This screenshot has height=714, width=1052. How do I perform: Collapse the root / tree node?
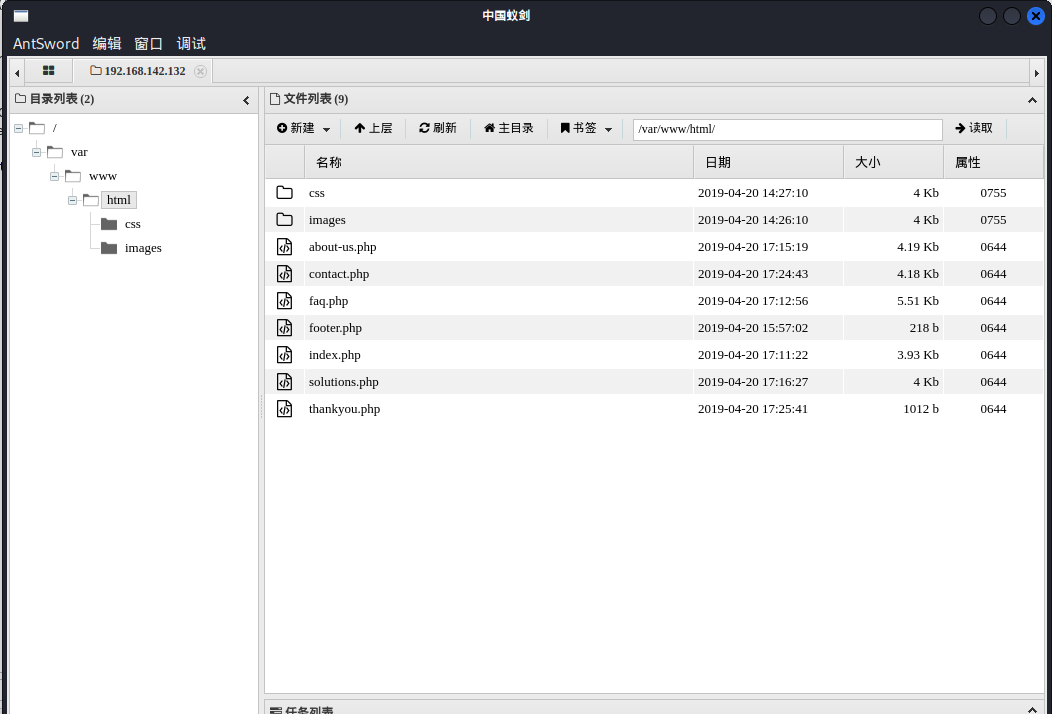tap(18, 128)
